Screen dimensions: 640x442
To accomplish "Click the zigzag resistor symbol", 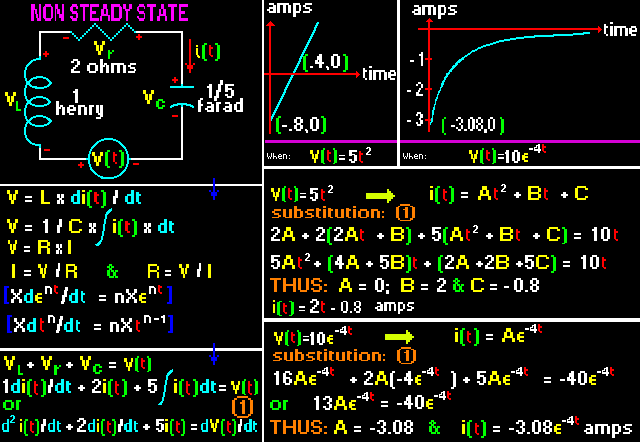I will (x=102, y=32).
